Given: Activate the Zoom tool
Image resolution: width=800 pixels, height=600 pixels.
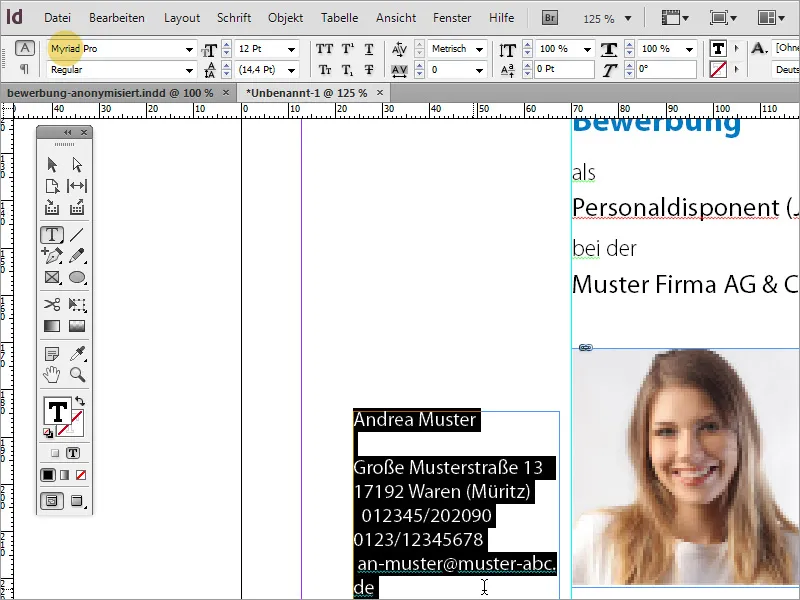Looking at the screenshot, I should tap(77, 375).
